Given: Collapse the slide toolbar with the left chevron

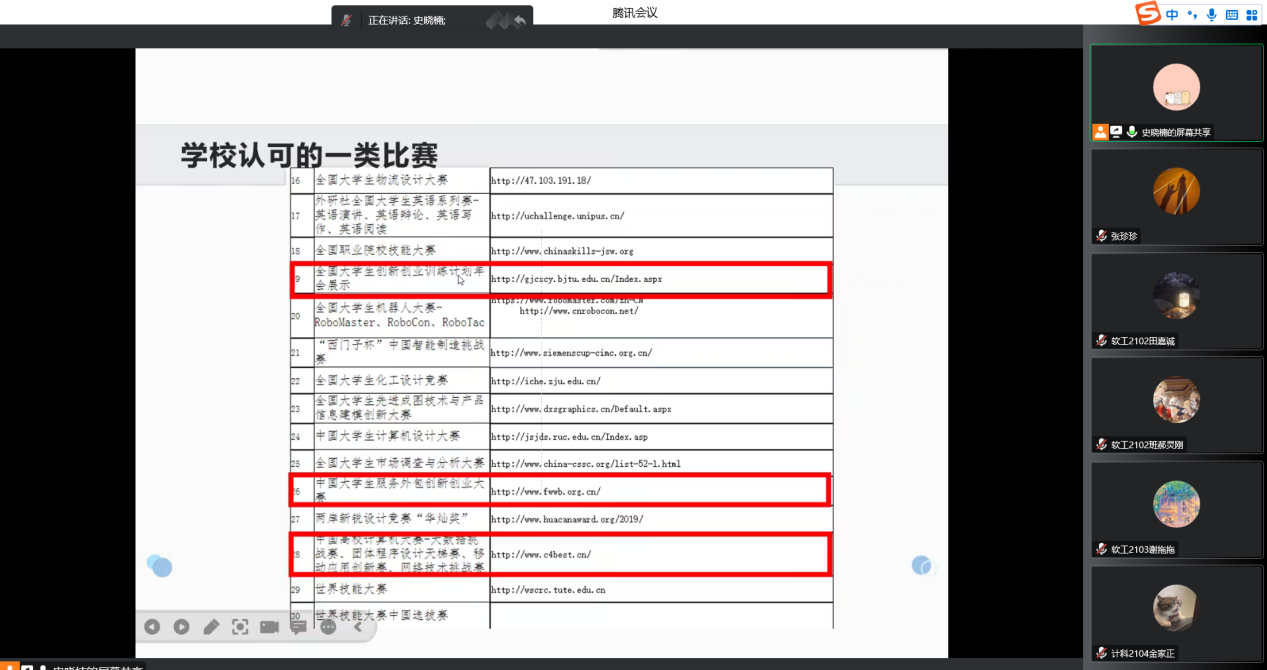Looking at the screenshot, I should click(358, 627).
